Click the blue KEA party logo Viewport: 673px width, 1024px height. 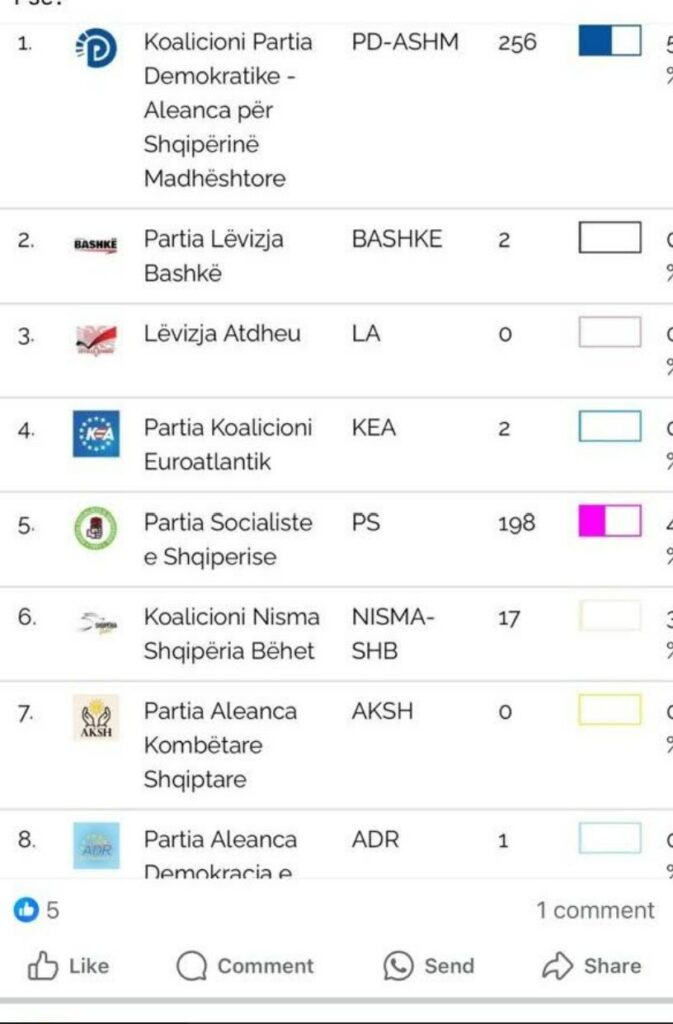click(x=96, y=434)
